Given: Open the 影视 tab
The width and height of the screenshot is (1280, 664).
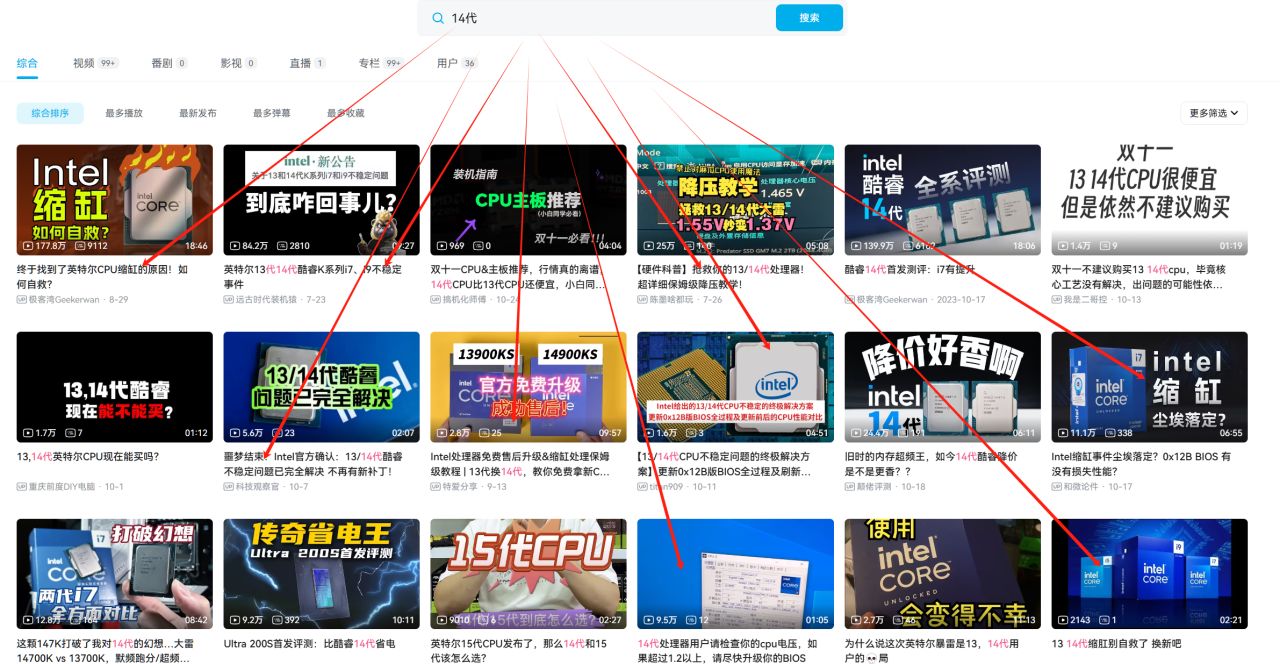Looking at the screenshot, I should 238,63.
